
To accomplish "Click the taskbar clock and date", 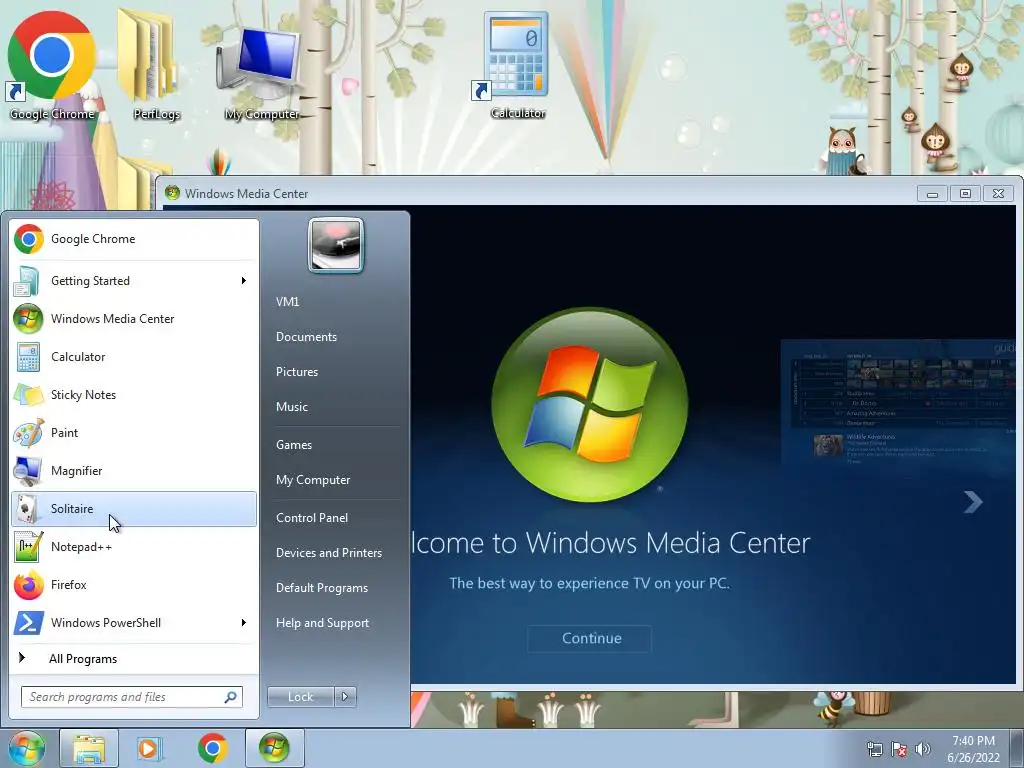I will pos(974,749).
